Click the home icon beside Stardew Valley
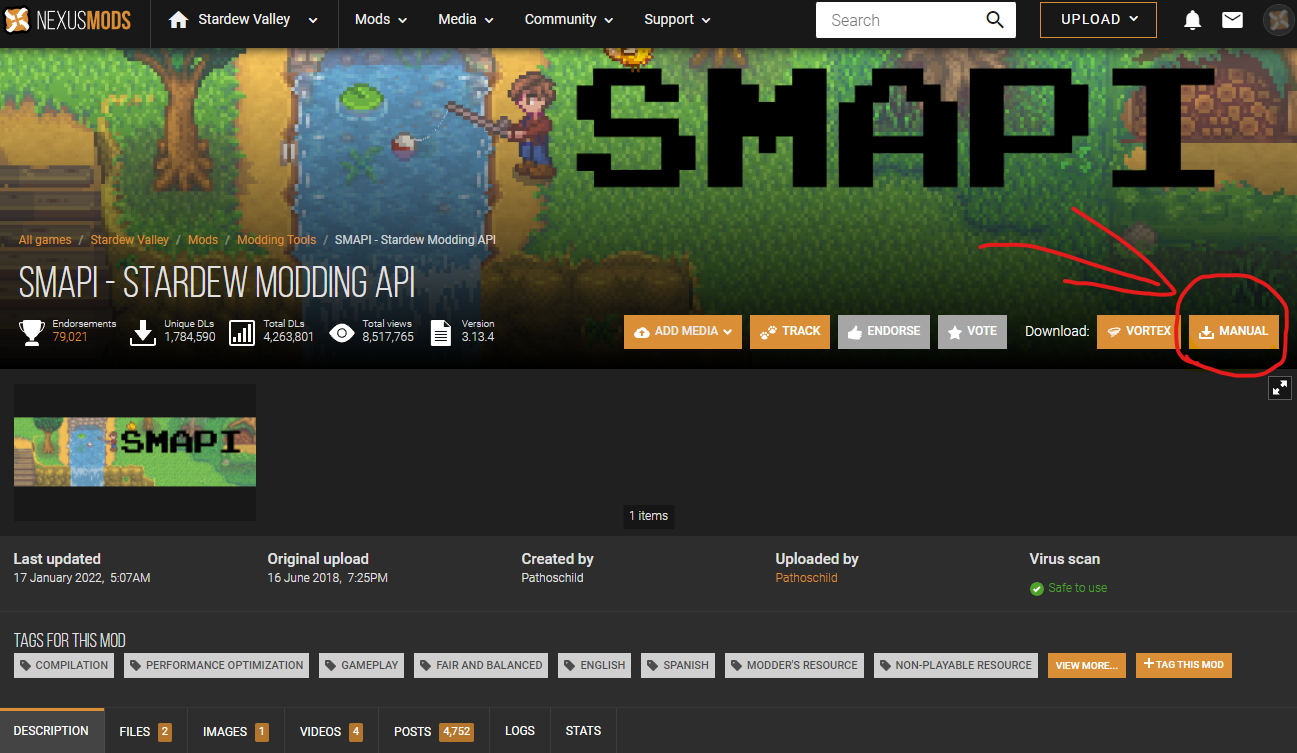This screenshot has height=753, width=1297. coord(179,20)
